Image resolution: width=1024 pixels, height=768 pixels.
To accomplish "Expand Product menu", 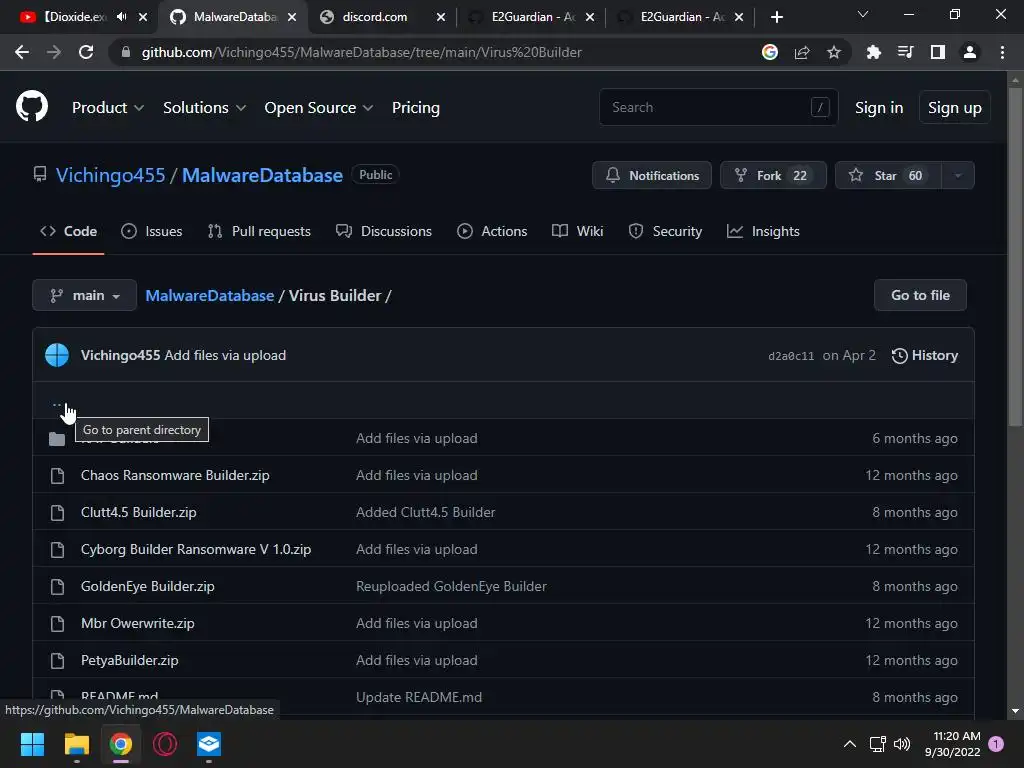I will [x=108, y=108].
